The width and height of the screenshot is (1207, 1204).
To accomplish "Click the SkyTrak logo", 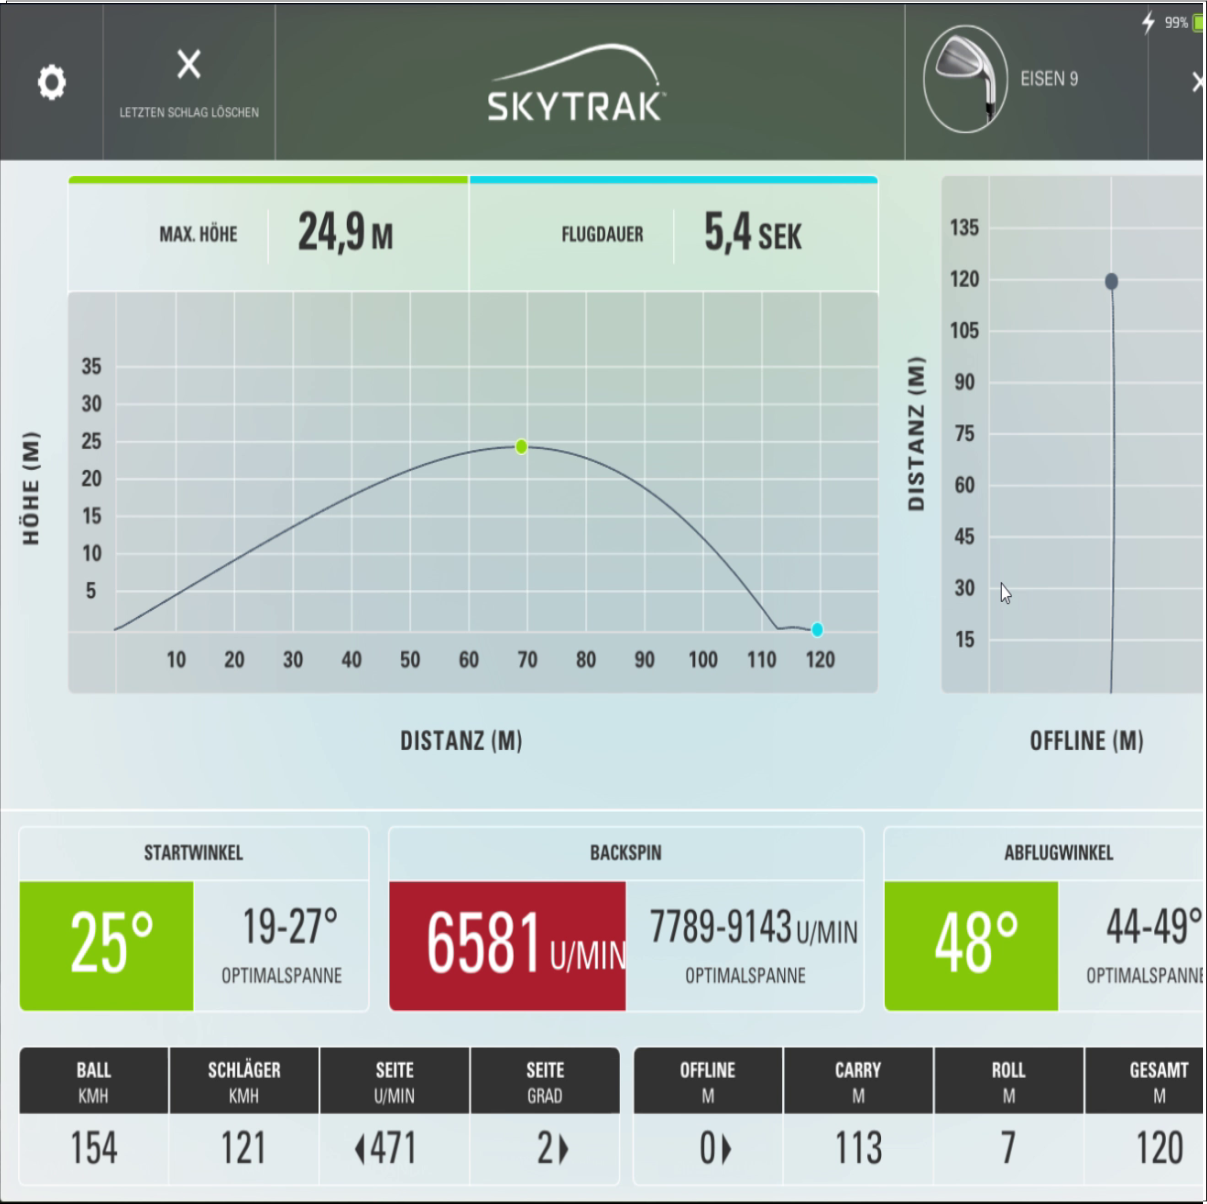I will 576,86.
